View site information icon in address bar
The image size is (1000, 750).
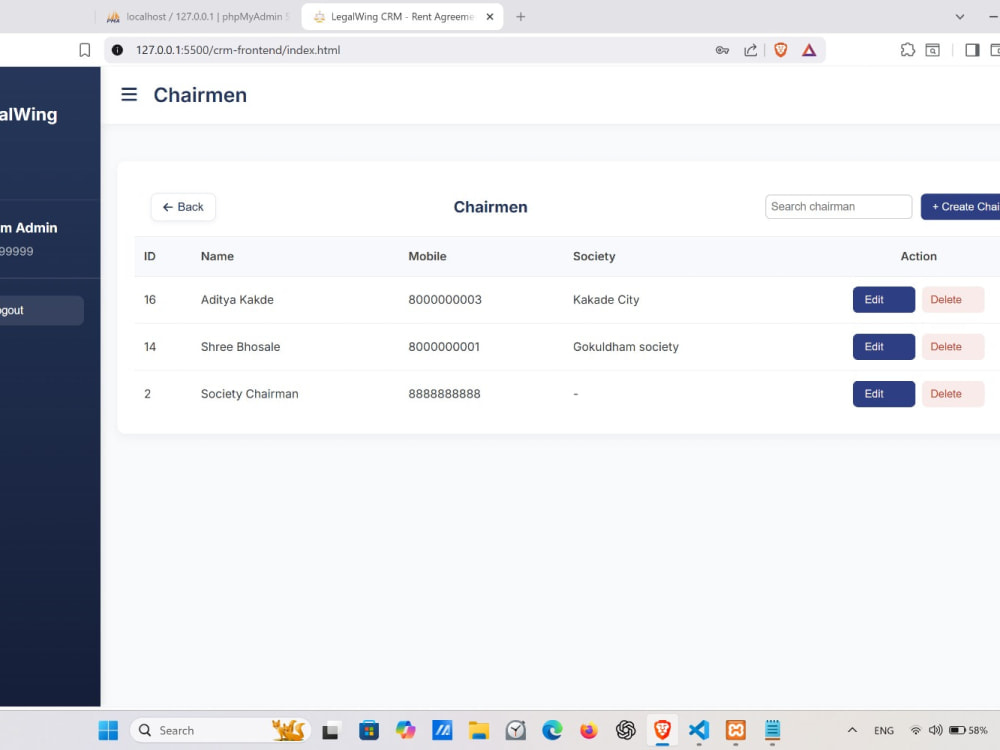117,50
